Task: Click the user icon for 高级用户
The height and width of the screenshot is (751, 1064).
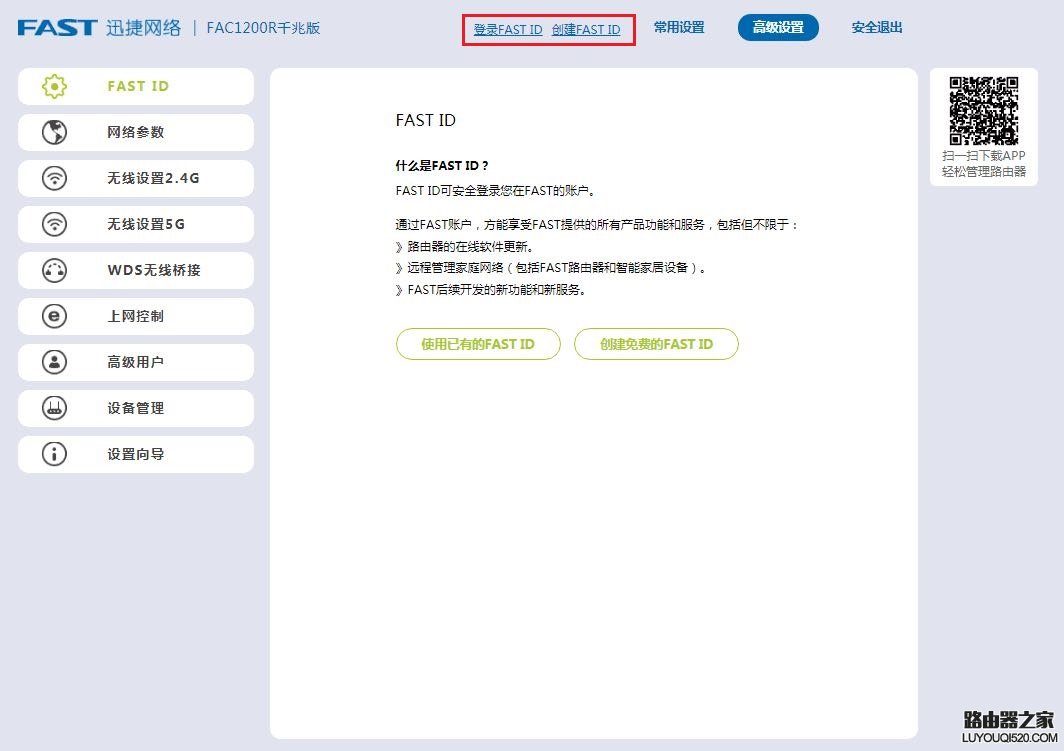Action: pyautogui.click(x=54, y=362)
